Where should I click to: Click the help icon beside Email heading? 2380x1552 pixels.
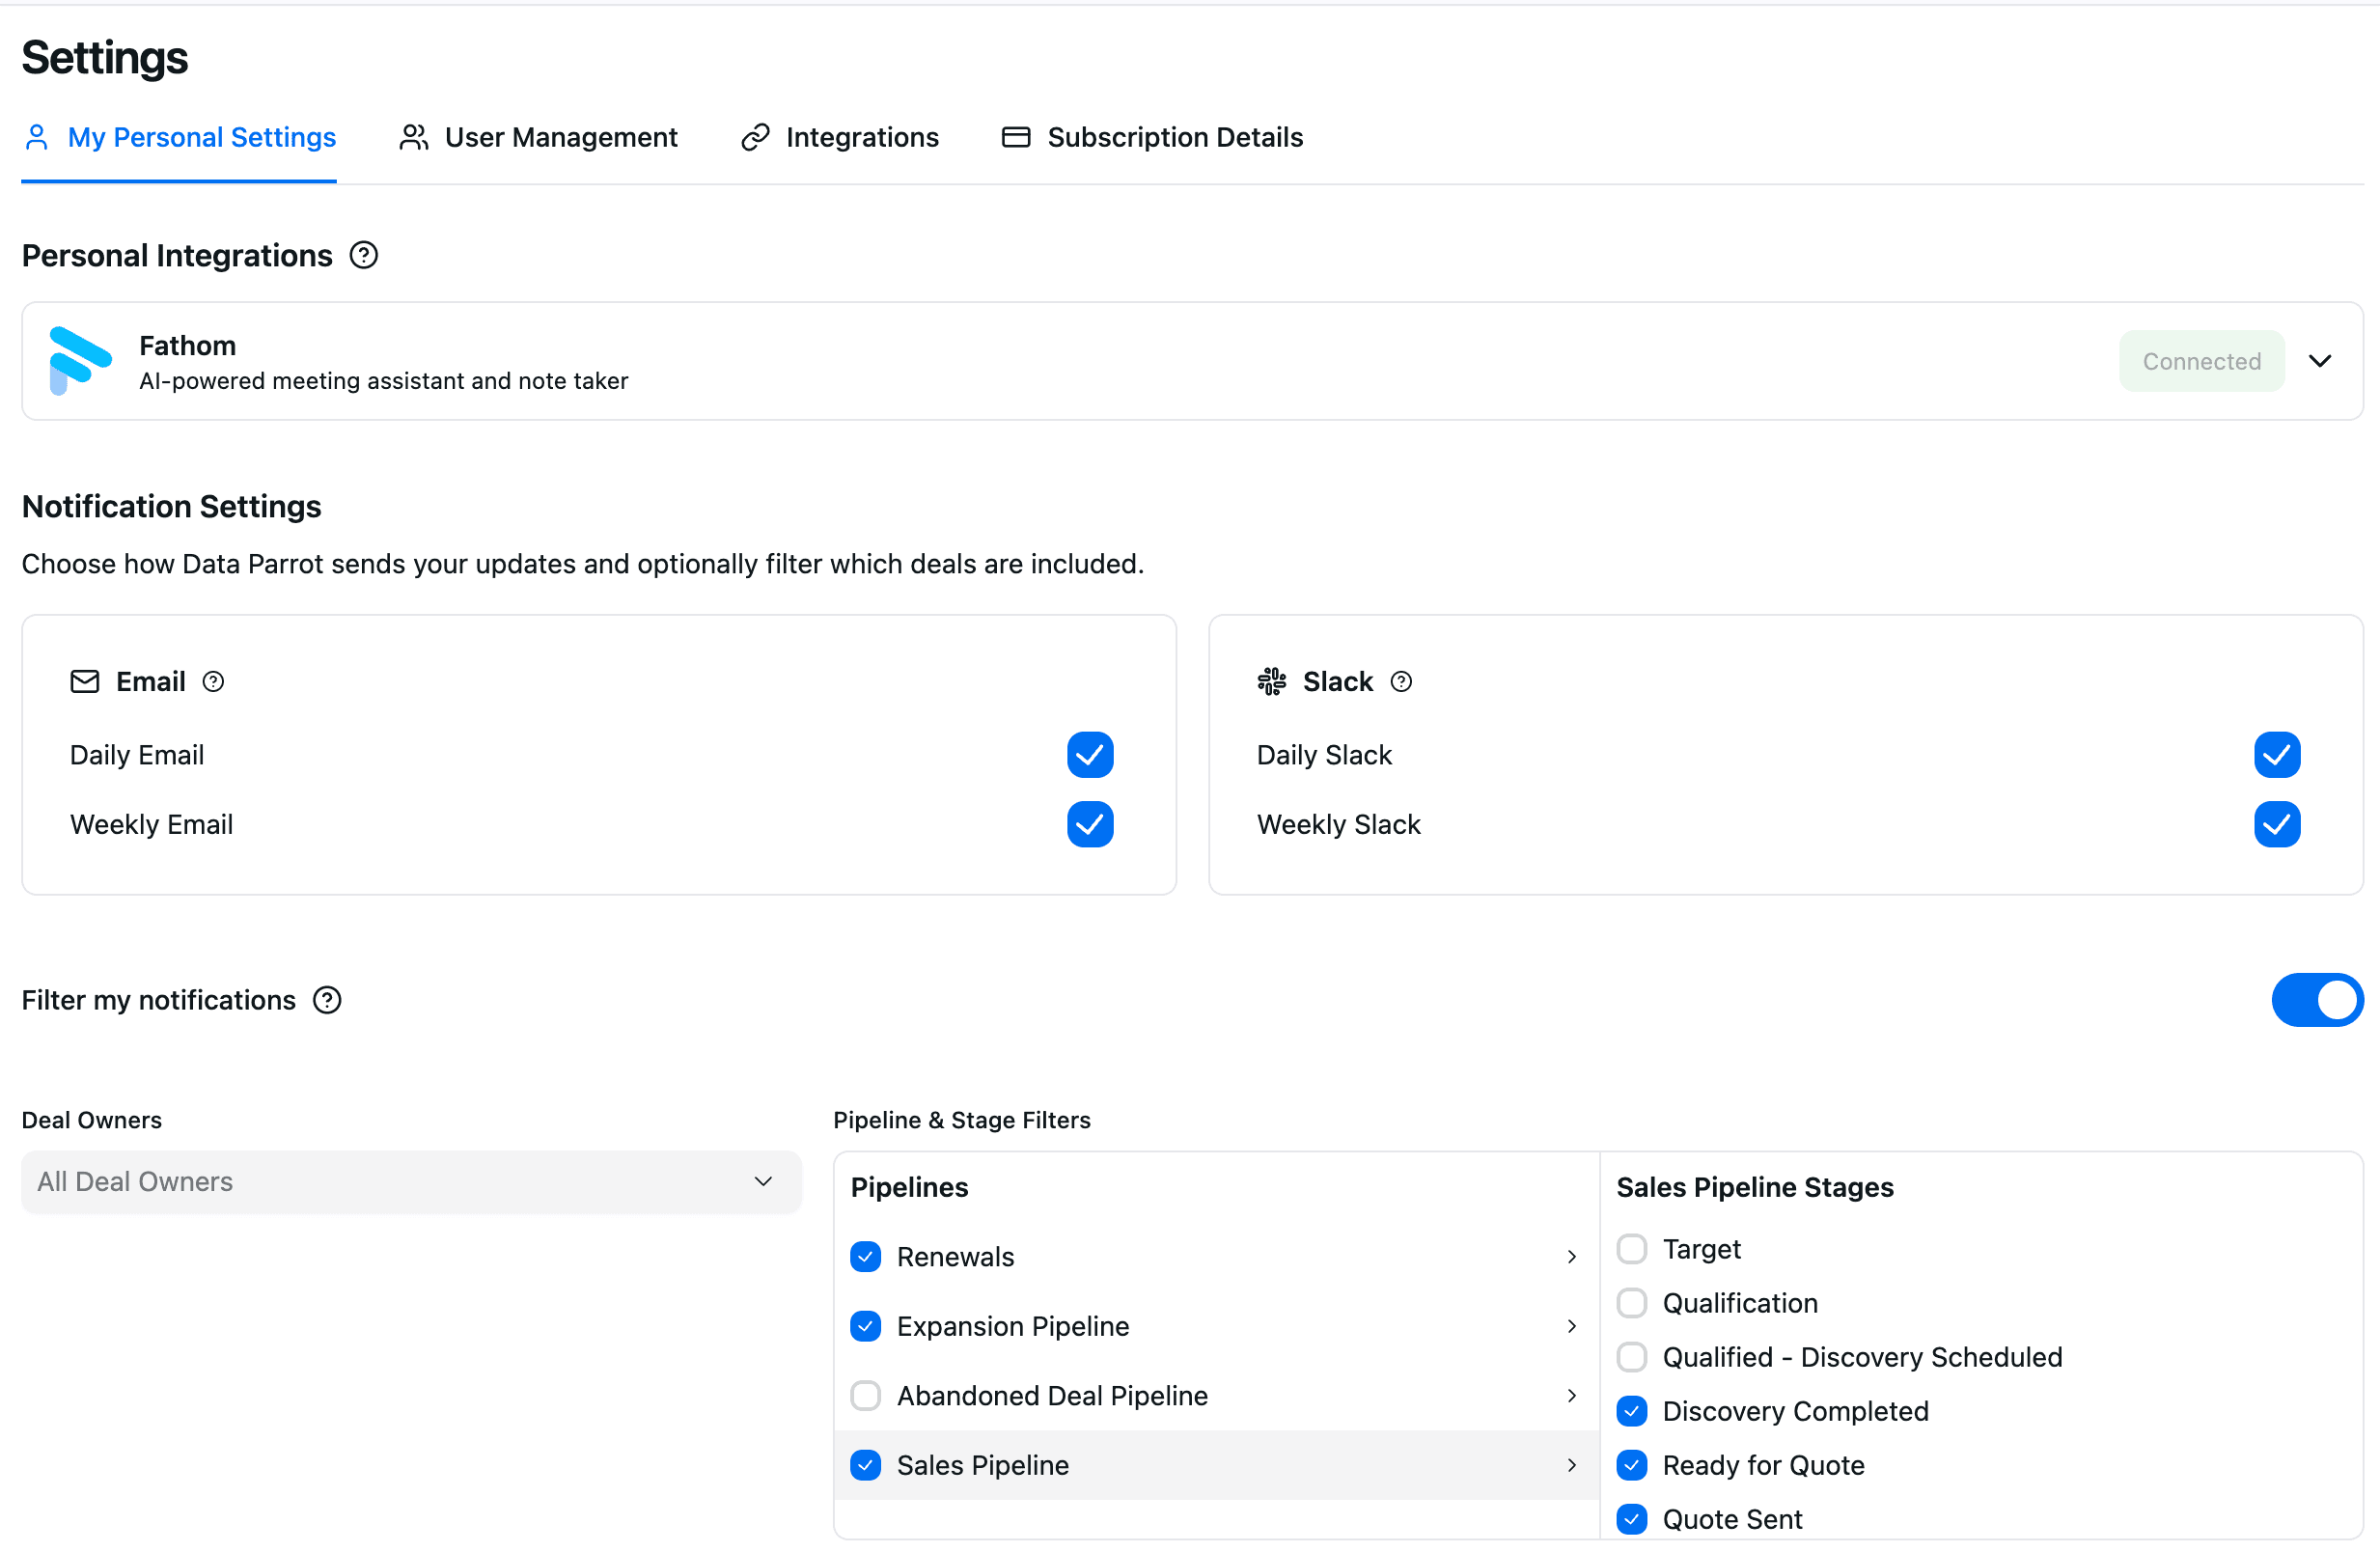coord(213,681)
